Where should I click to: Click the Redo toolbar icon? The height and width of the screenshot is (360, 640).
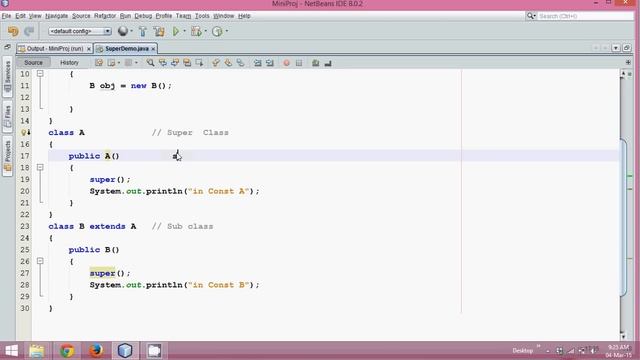tap(29, 31)
